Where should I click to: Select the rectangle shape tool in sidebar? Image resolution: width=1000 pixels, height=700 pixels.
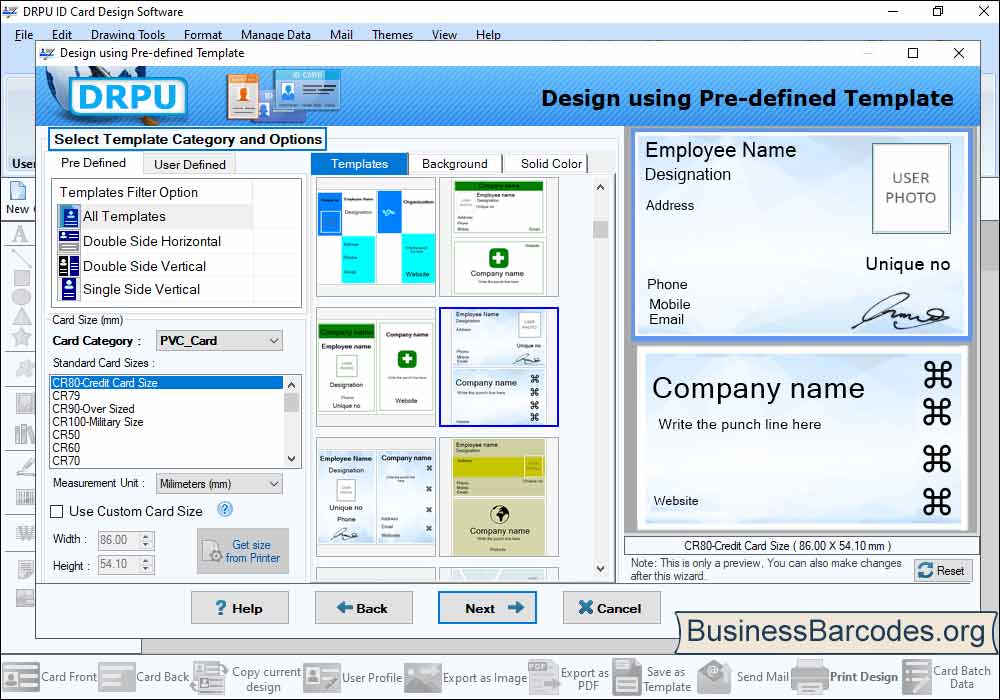click(22, 278)
